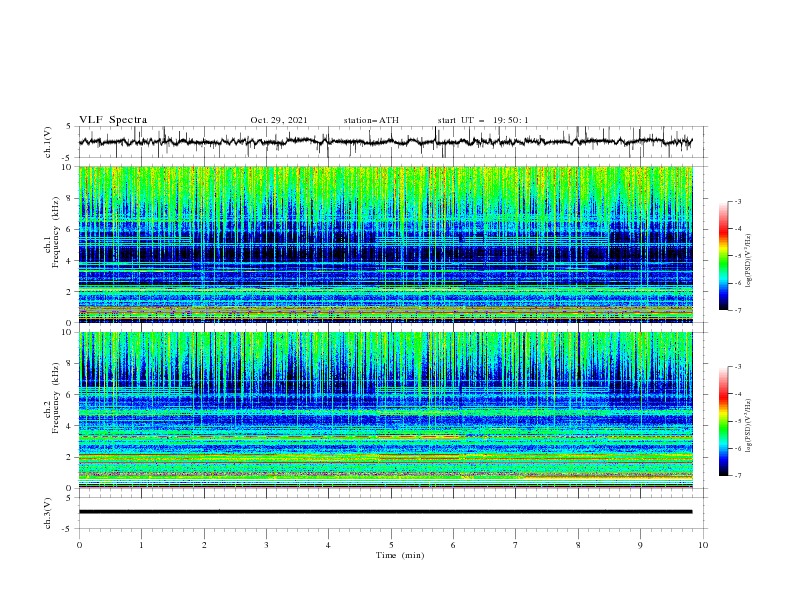
Task: Click the "-3" label on ch.1 color bar
Action: coord(737,201)
